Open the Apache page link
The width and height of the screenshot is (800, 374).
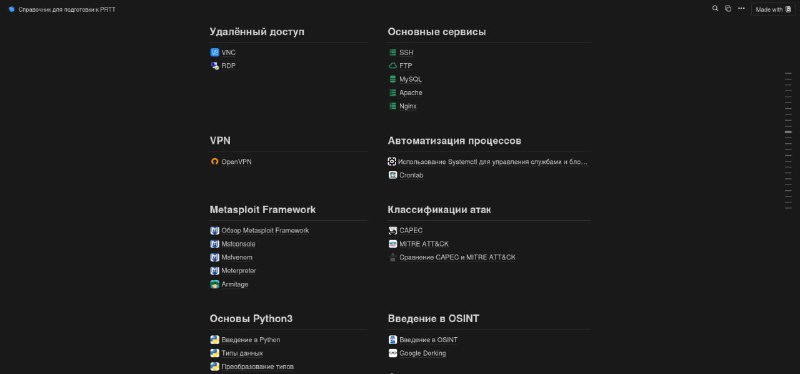[x=411, y=93]
